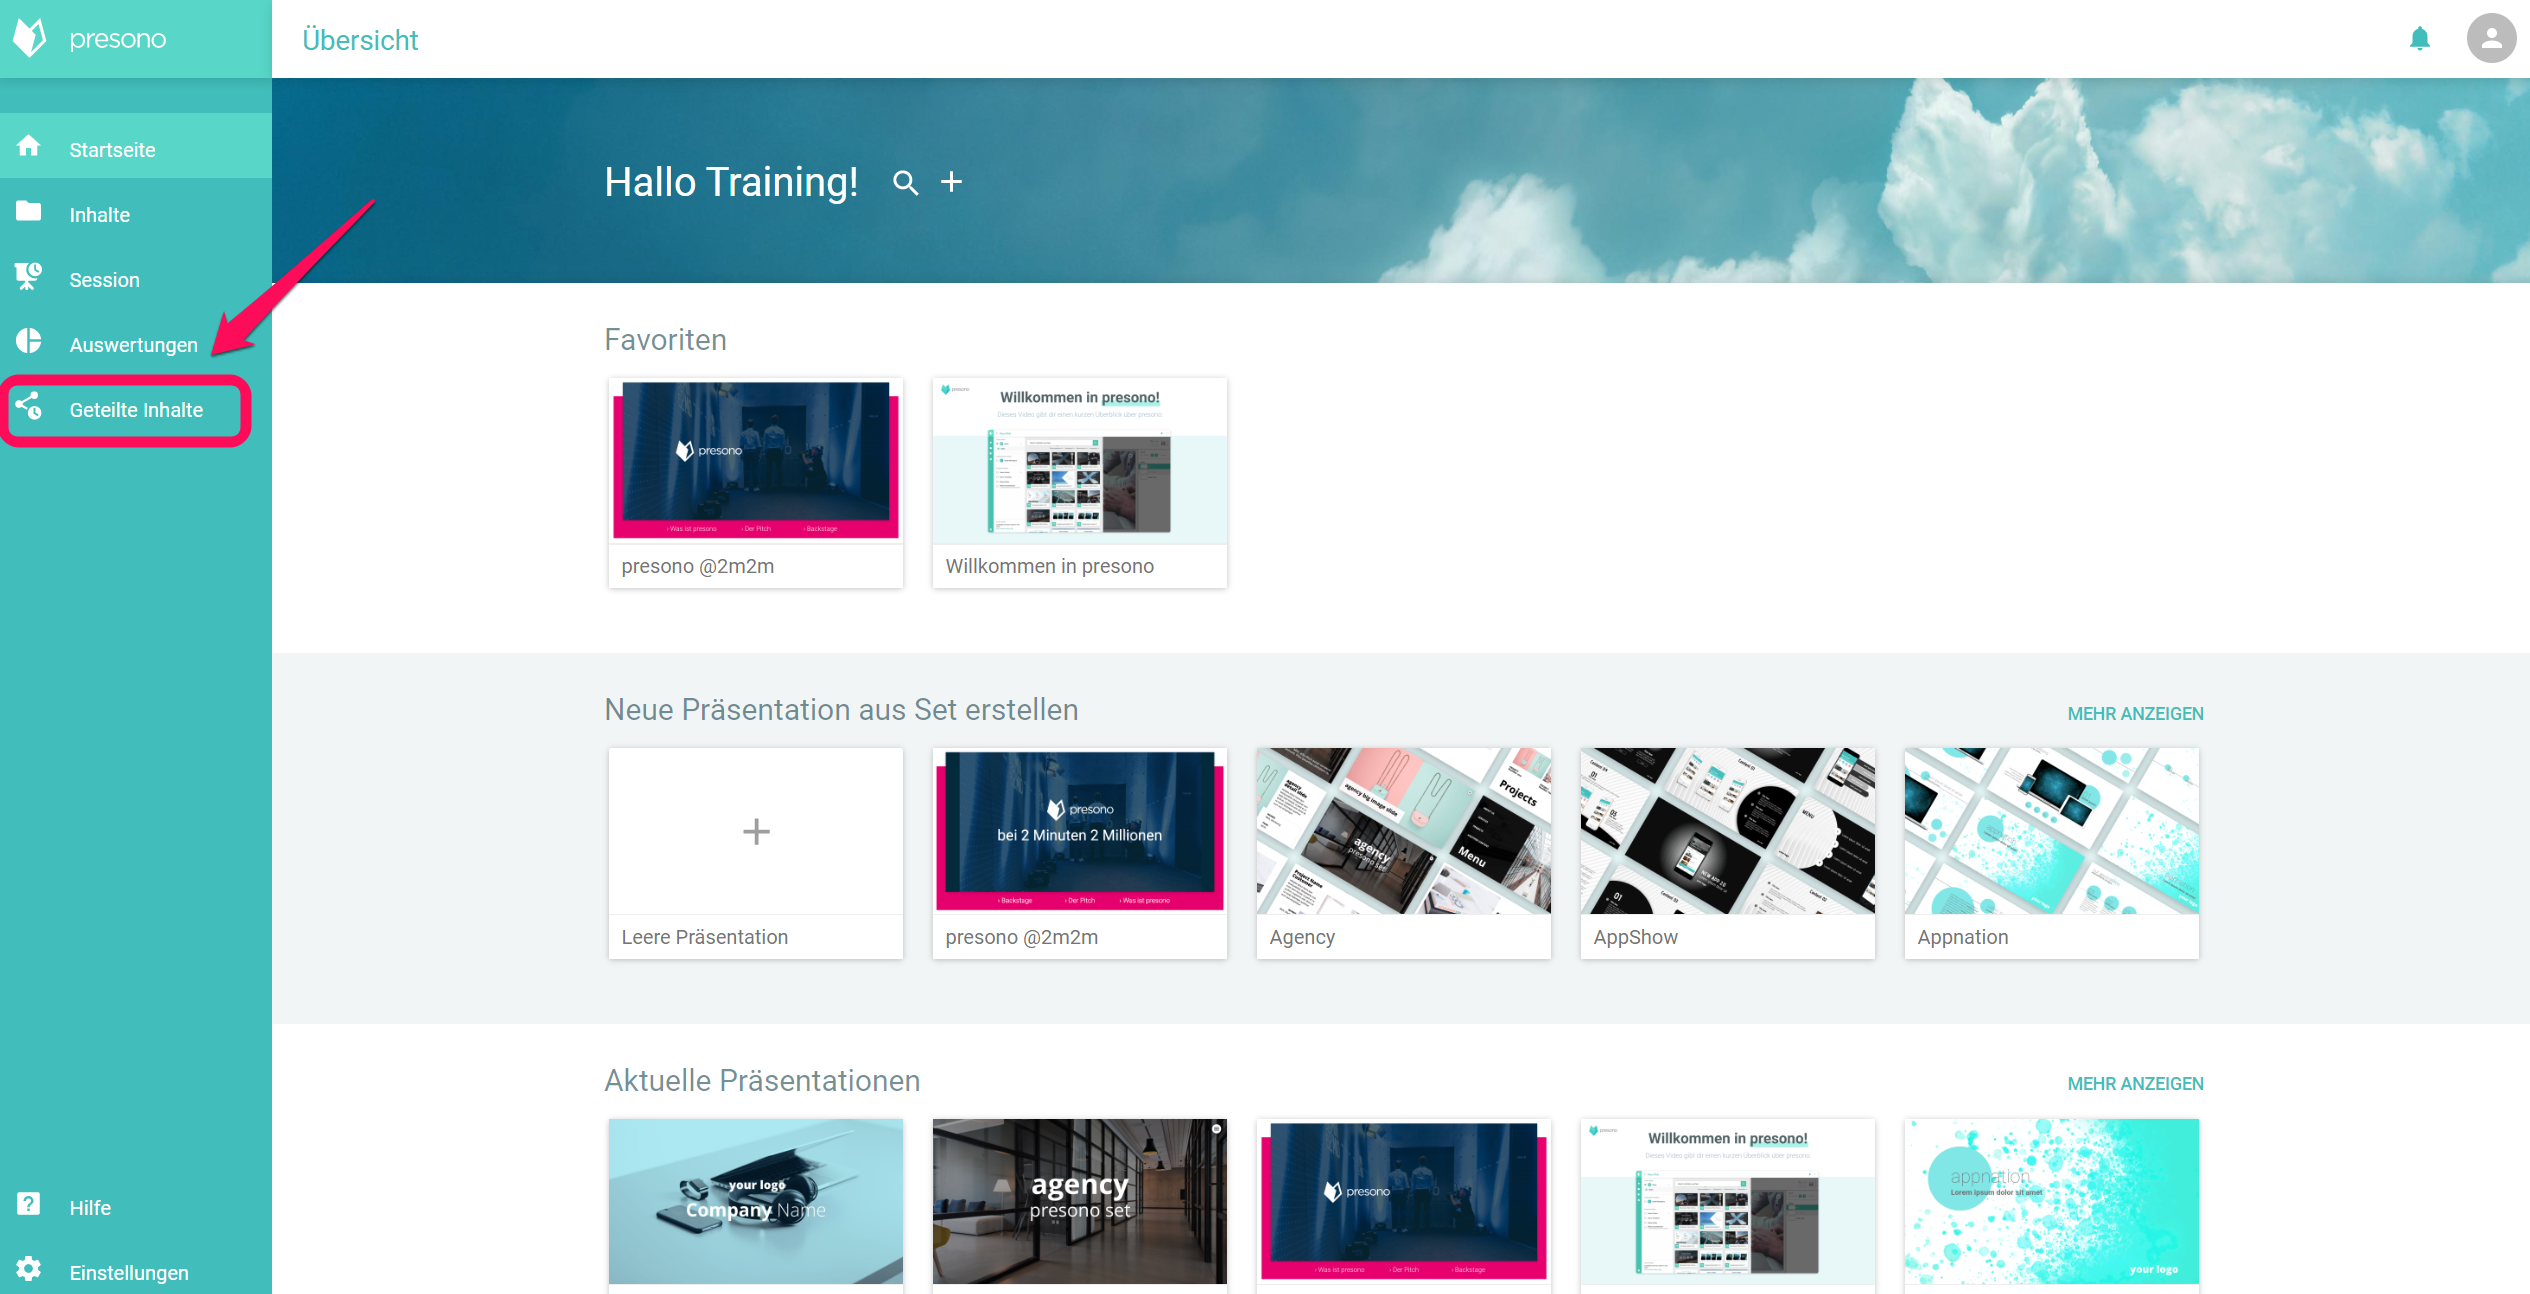The image size is (2530, 1294).
Task: Click the plus icon beside Hallo Training
Action: [952, 182]
